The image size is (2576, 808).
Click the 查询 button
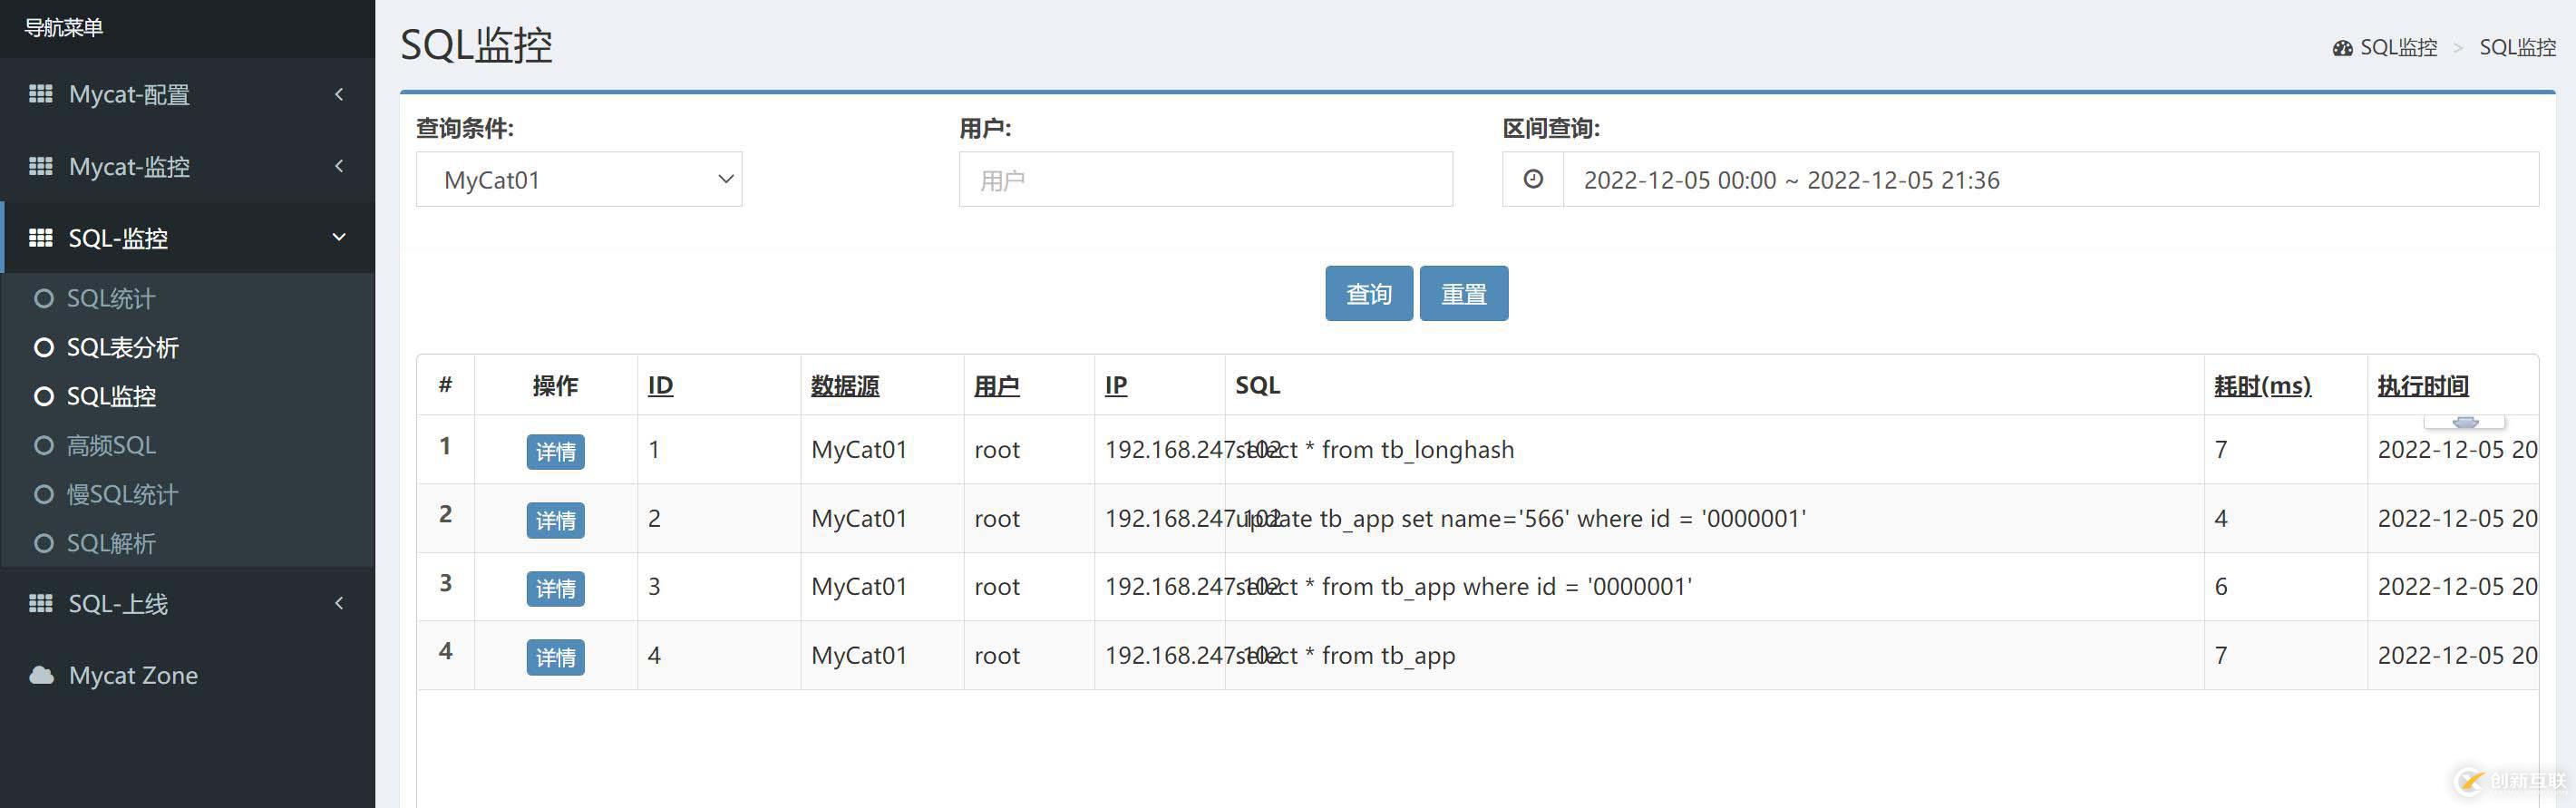pyautogui.click(x=1368, y=294)
